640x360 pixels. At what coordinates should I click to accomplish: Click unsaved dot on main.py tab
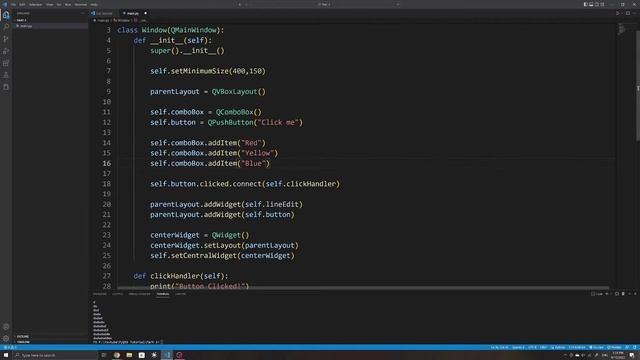pyautogui.click(x=145, y=13)
